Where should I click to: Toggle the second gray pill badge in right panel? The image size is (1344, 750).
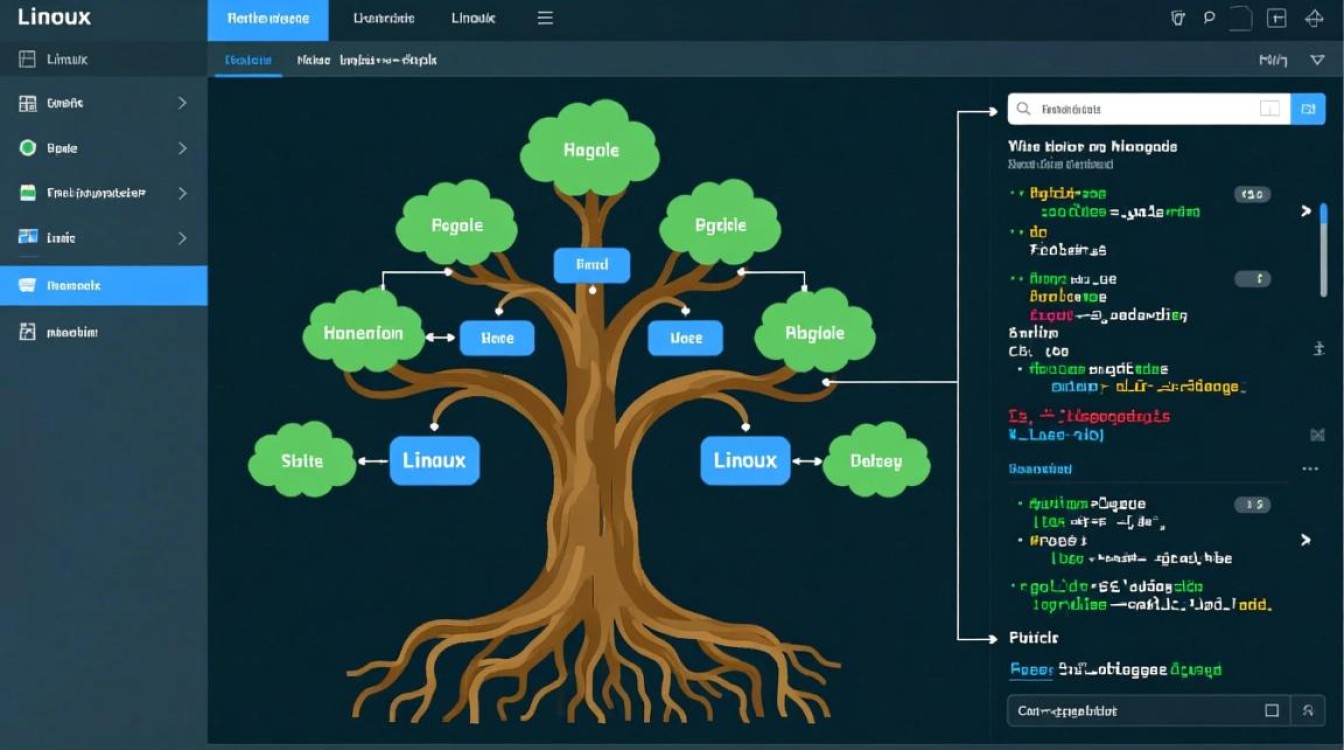(x=1252, y=279)
